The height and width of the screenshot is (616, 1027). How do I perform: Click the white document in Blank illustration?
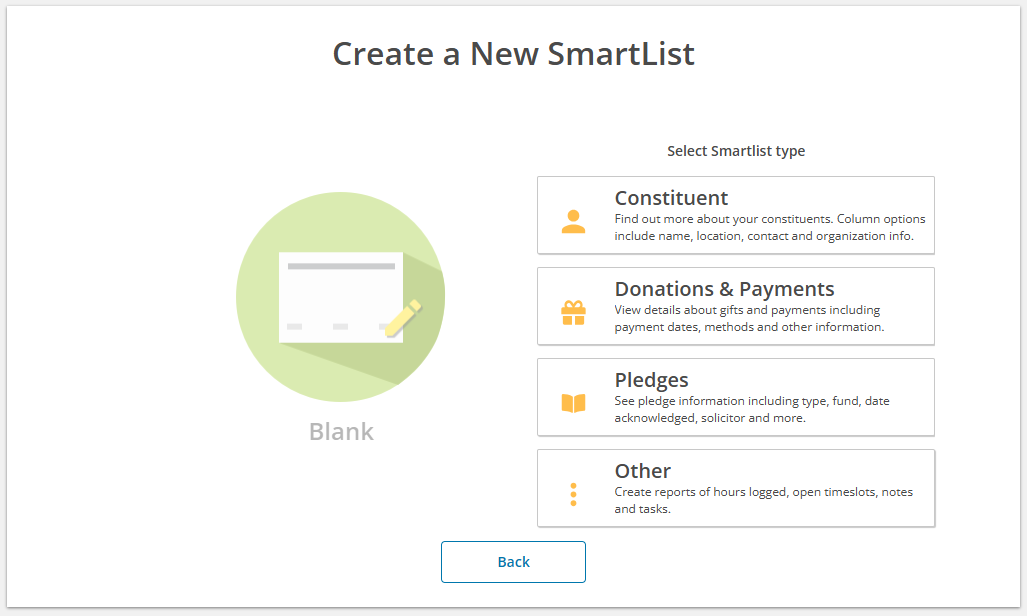click(x=341, y=298)
